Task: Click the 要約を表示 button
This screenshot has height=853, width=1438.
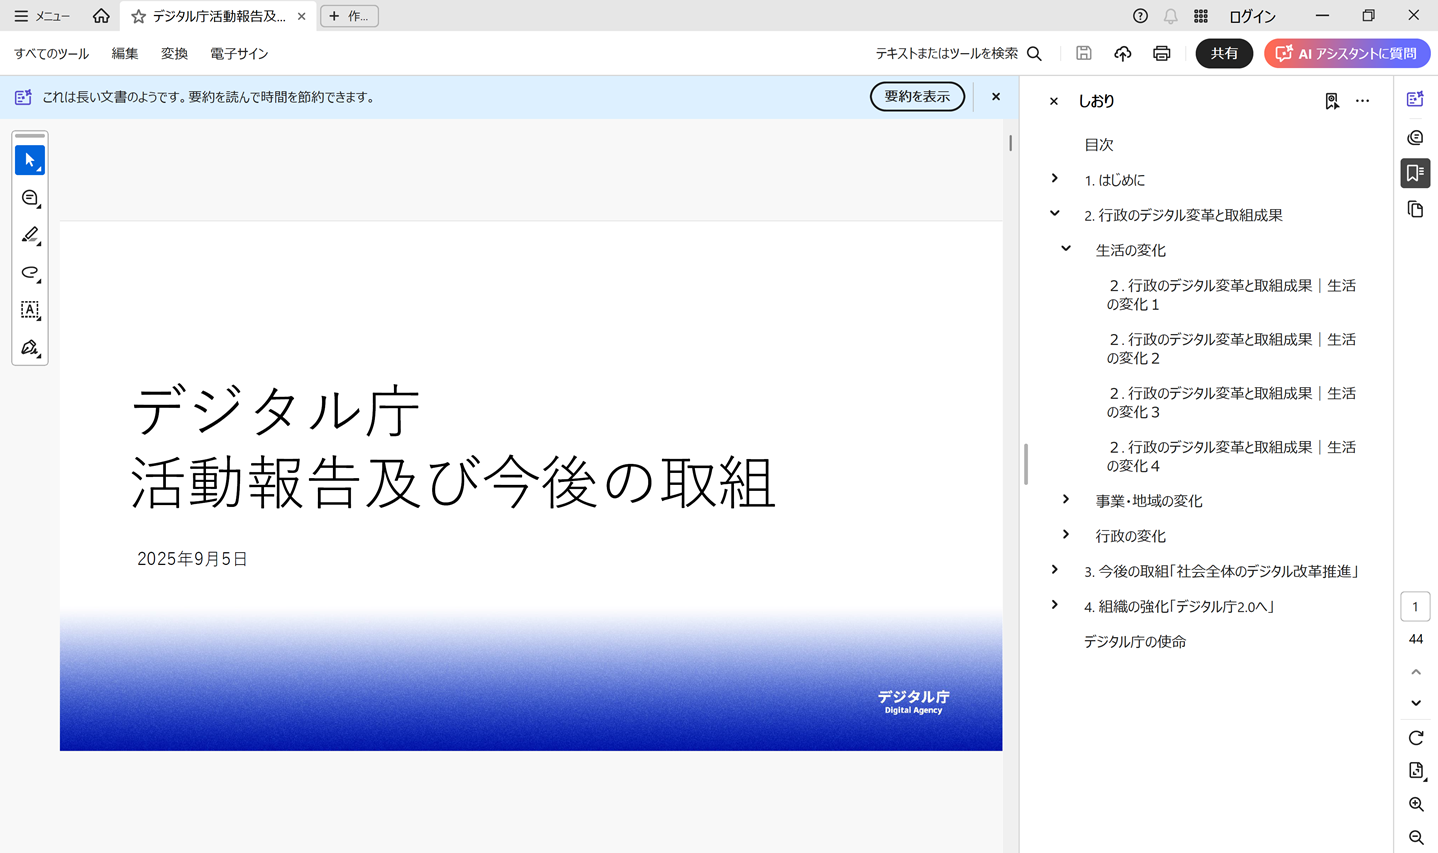Action: click(x=917, y=97)
